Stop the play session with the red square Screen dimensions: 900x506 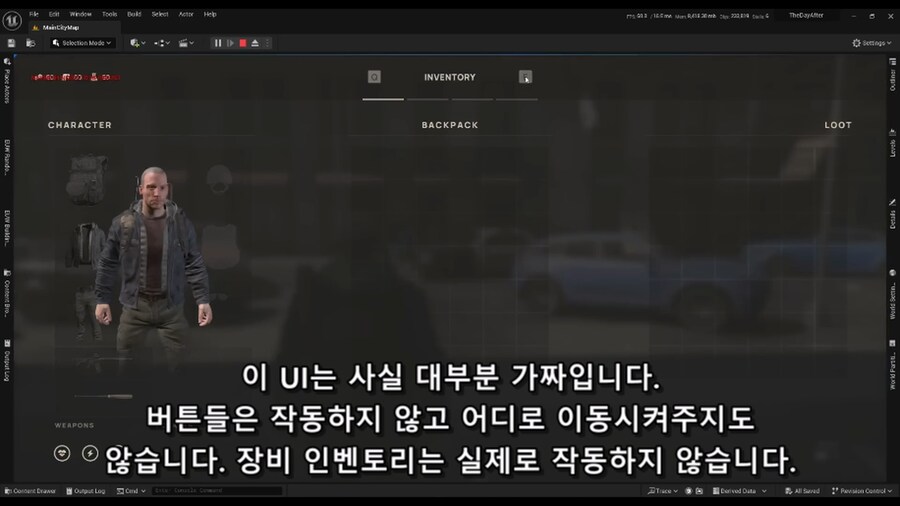click(243, 43)
